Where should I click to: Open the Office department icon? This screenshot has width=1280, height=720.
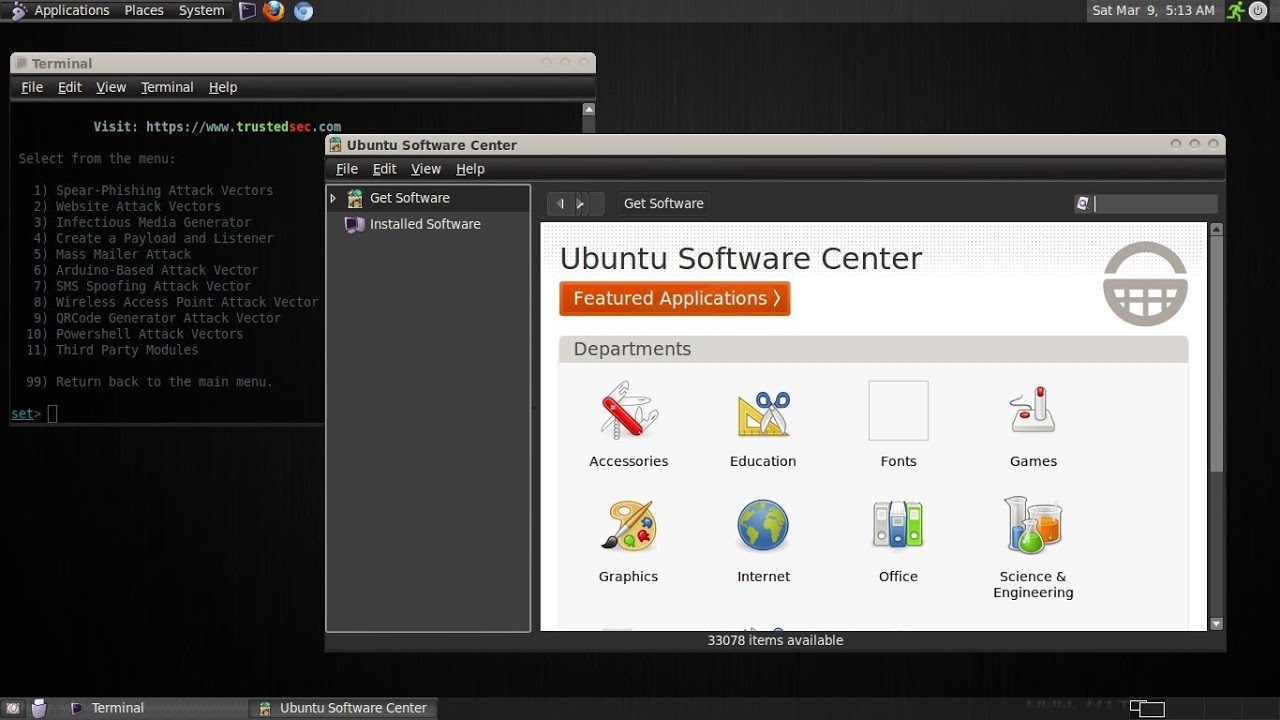(x=898, y=524)
